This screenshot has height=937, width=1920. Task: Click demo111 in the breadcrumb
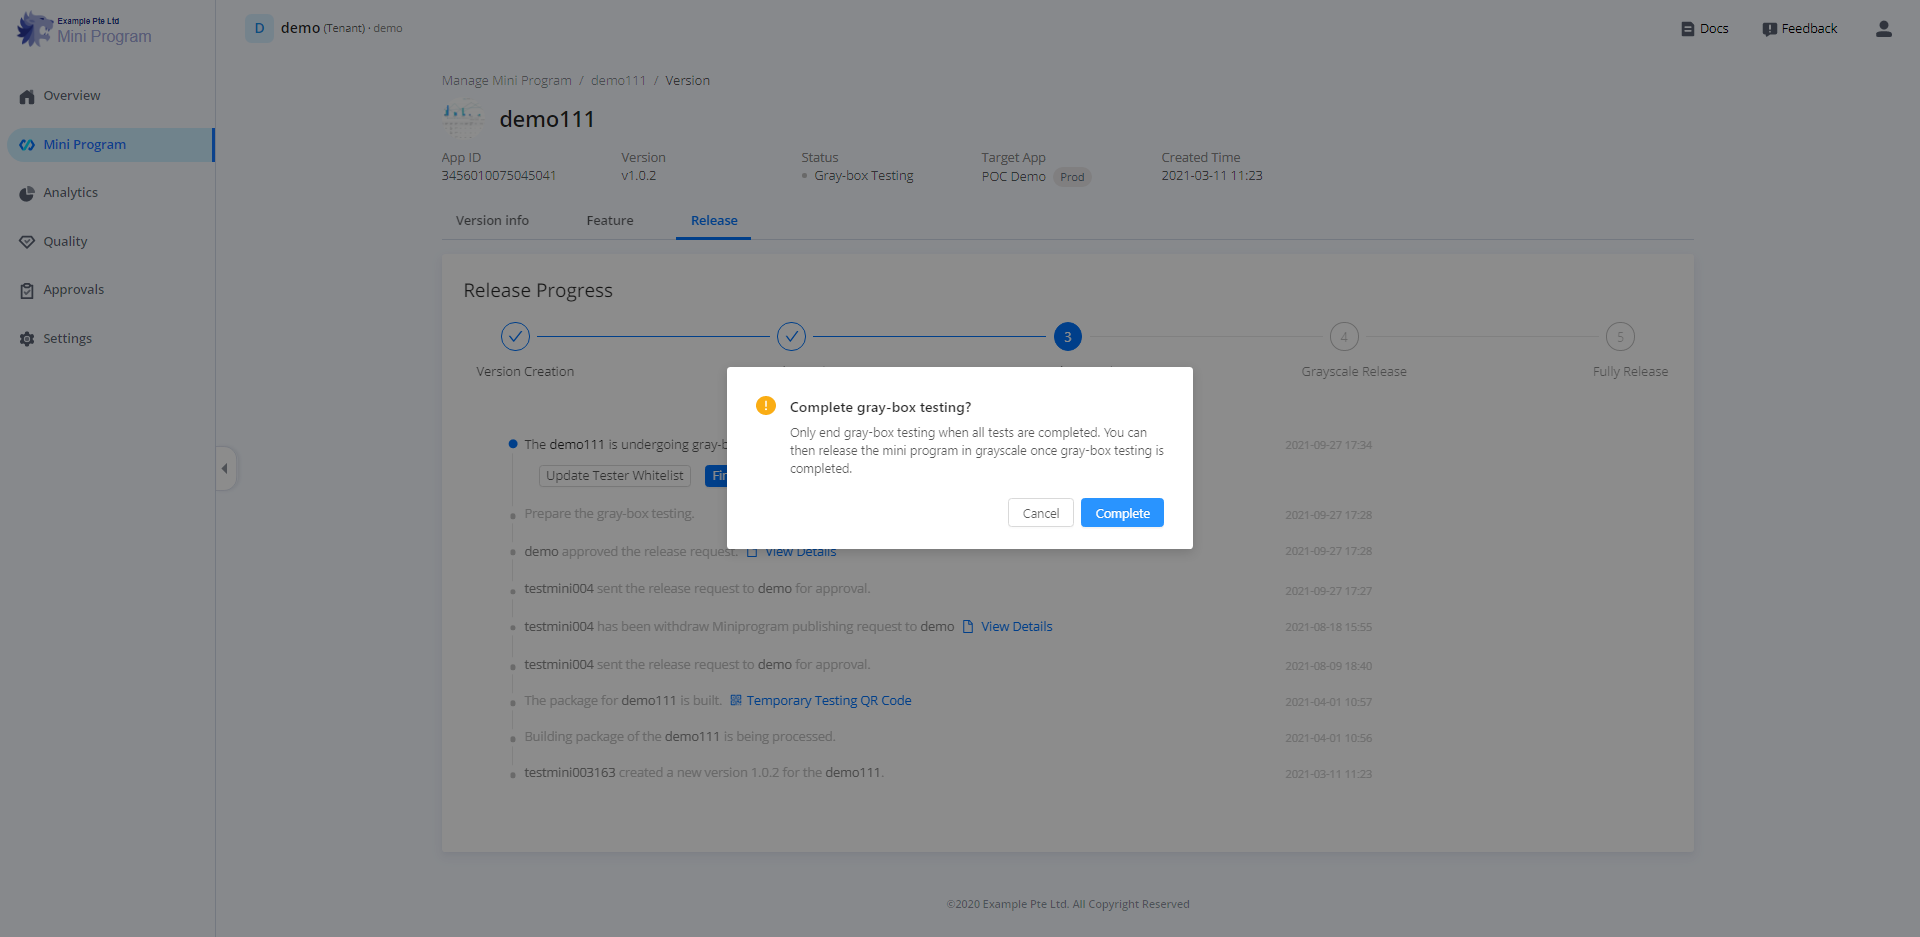(618, 81)
